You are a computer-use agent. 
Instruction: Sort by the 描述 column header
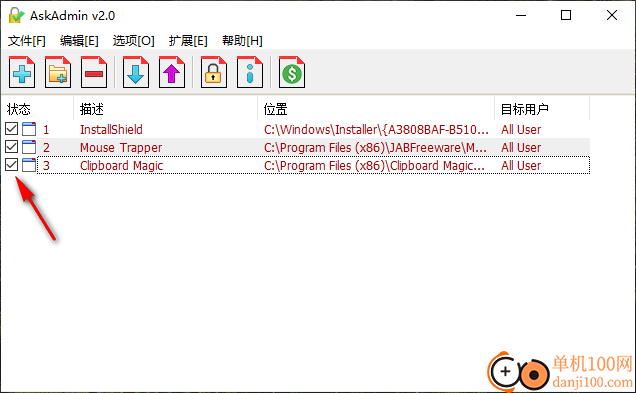[165, 109]
